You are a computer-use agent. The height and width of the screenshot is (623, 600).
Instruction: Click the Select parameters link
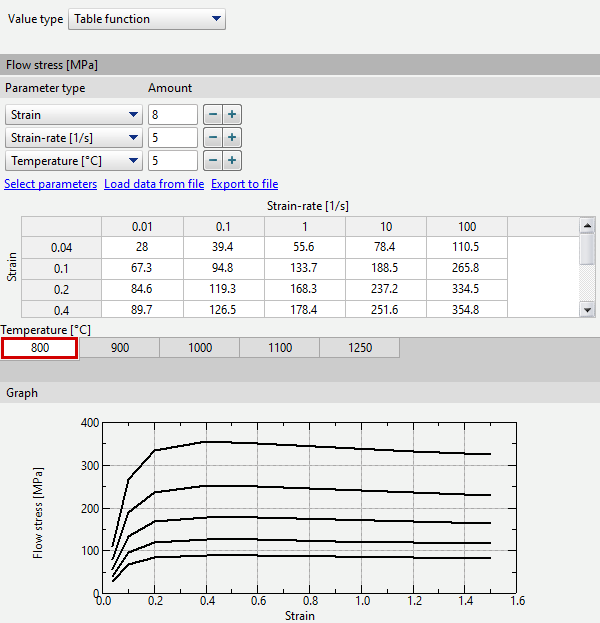[51, 184]
